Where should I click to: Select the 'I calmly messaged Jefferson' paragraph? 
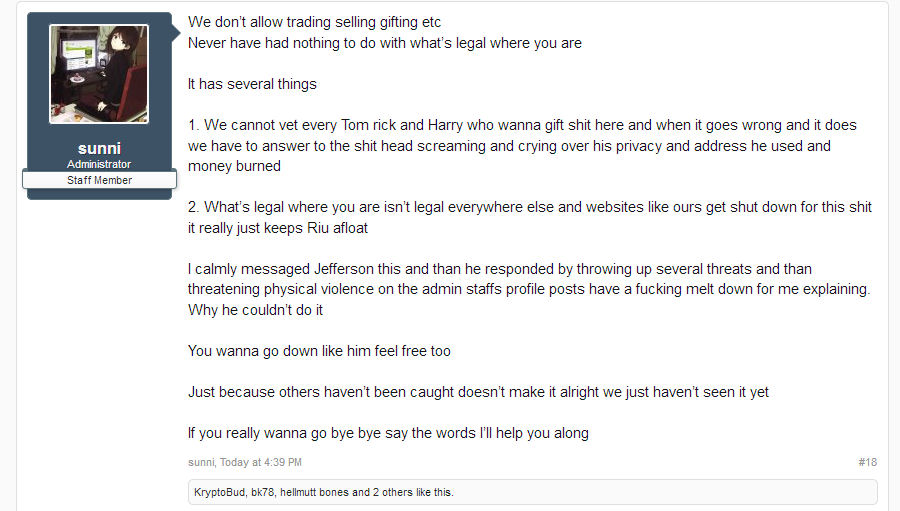tap(529, 289)
